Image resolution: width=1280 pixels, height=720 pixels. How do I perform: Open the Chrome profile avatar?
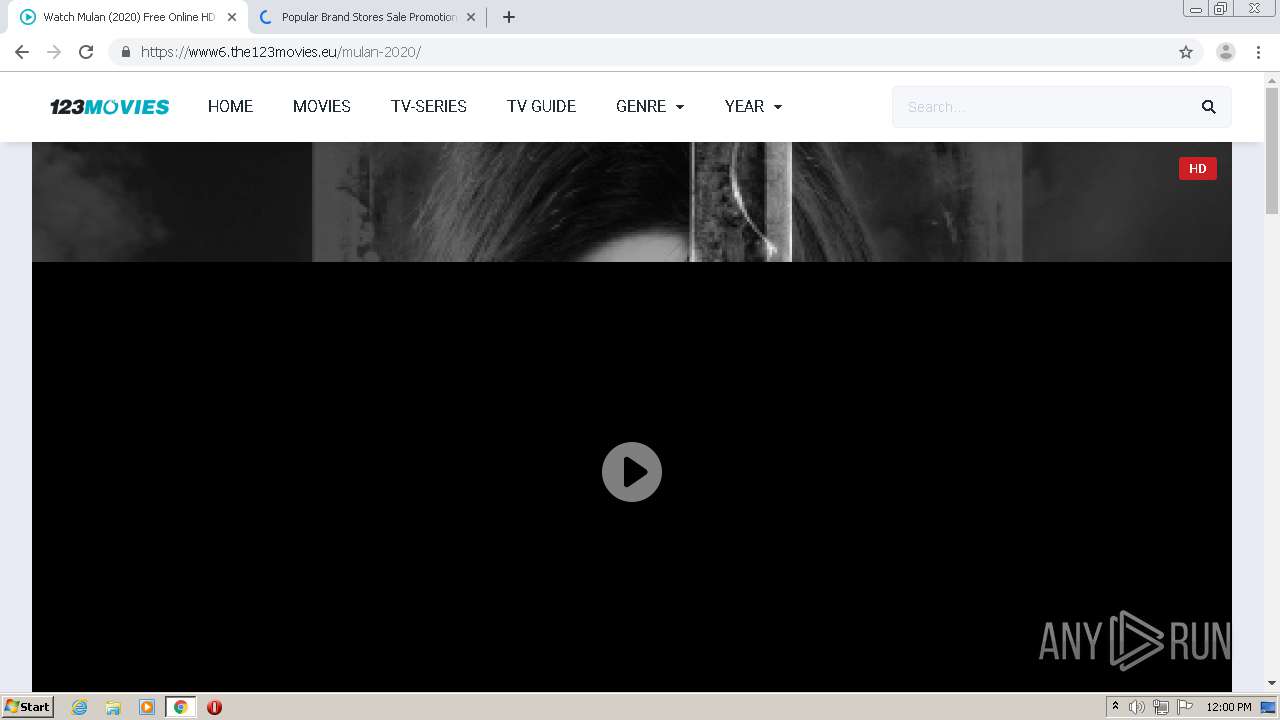point(1226,52)
